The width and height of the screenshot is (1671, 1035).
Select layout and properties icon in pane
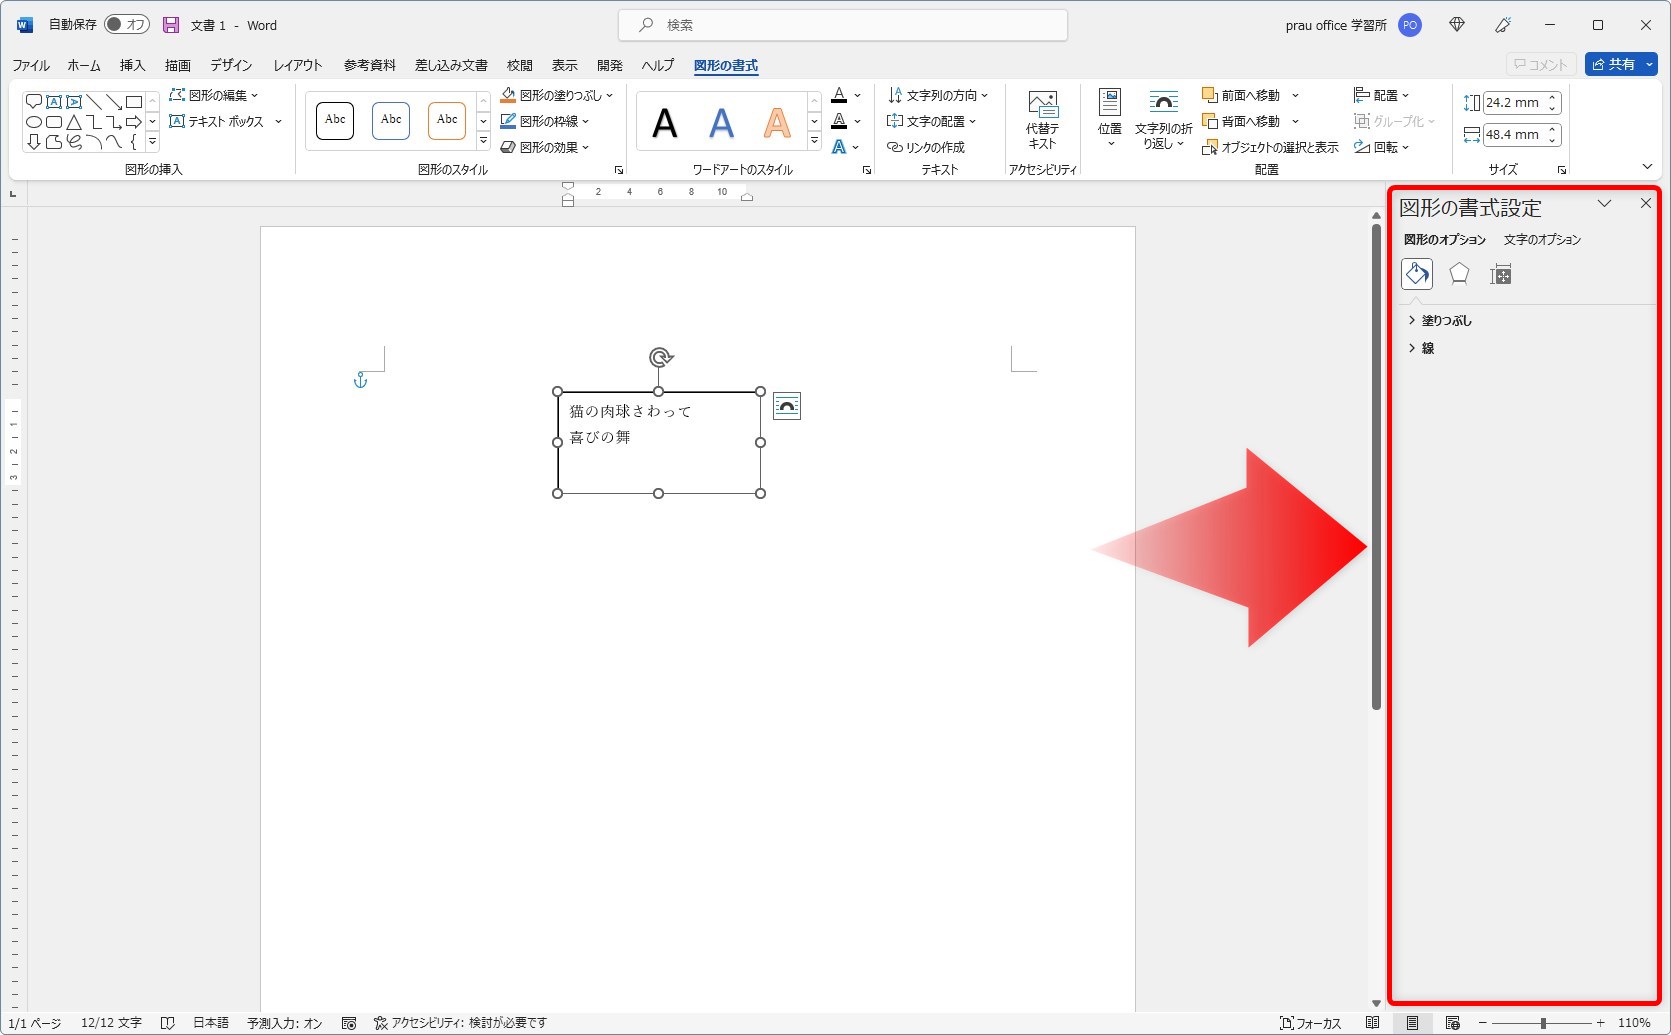point(1500,273)
